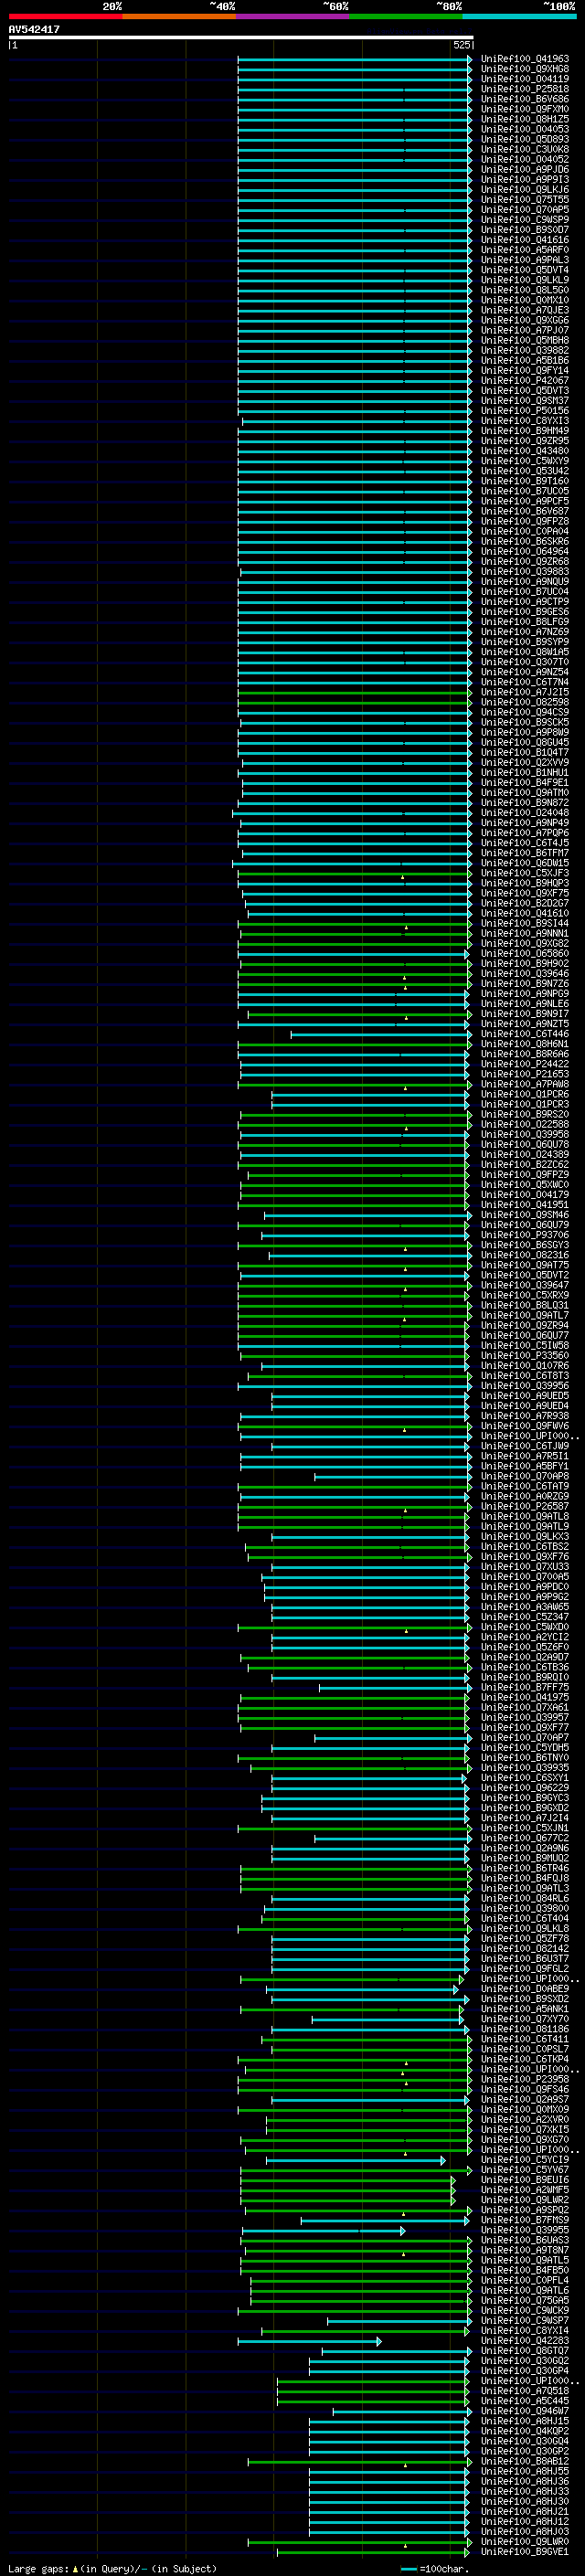The width and height of the screenshot is (585, 2576).
Task: Select the UniRef100_B8AB12 label
Action: point(525,2463)
